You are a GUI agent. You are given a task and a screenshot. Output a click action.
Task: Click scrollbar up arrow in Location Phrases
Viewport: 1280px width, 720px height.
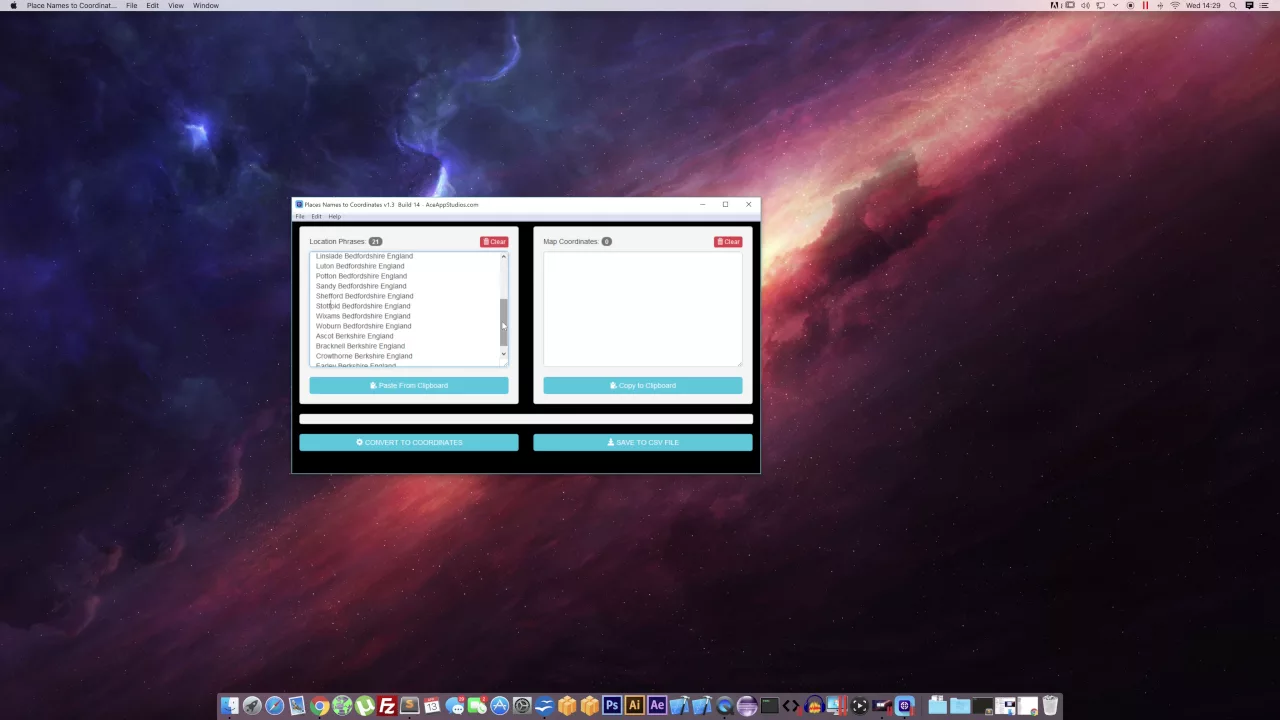pyautogui.click(x=504, y=257)
